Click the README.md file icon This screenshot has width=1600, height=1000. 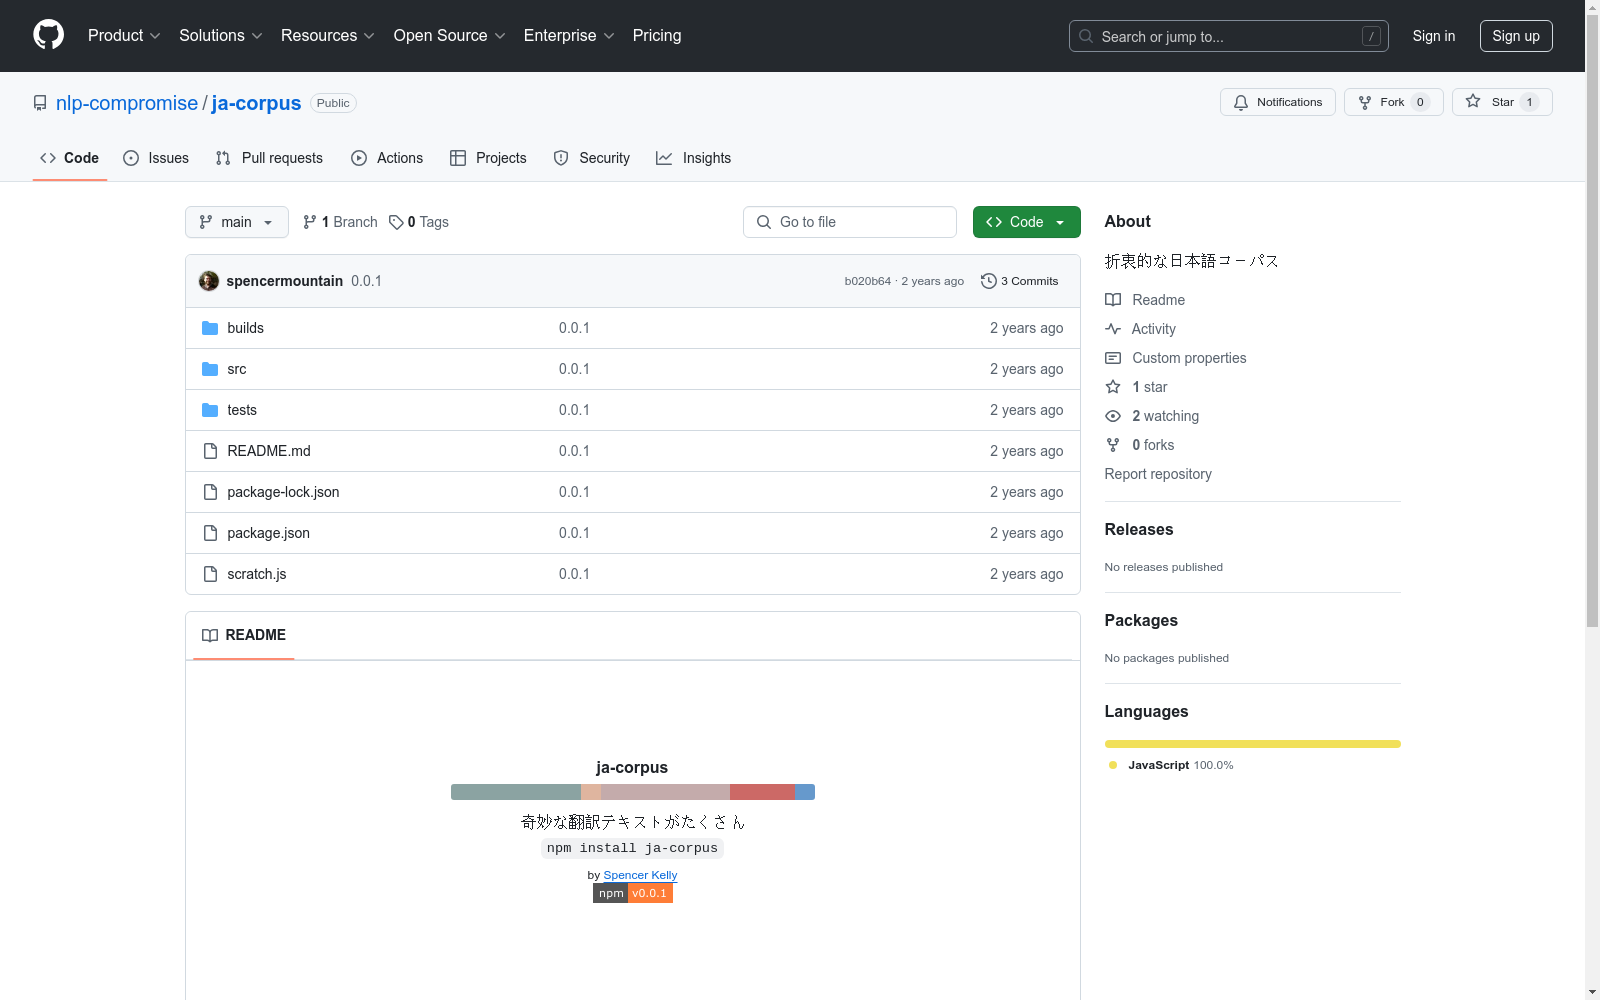click(x=210, y=451)
